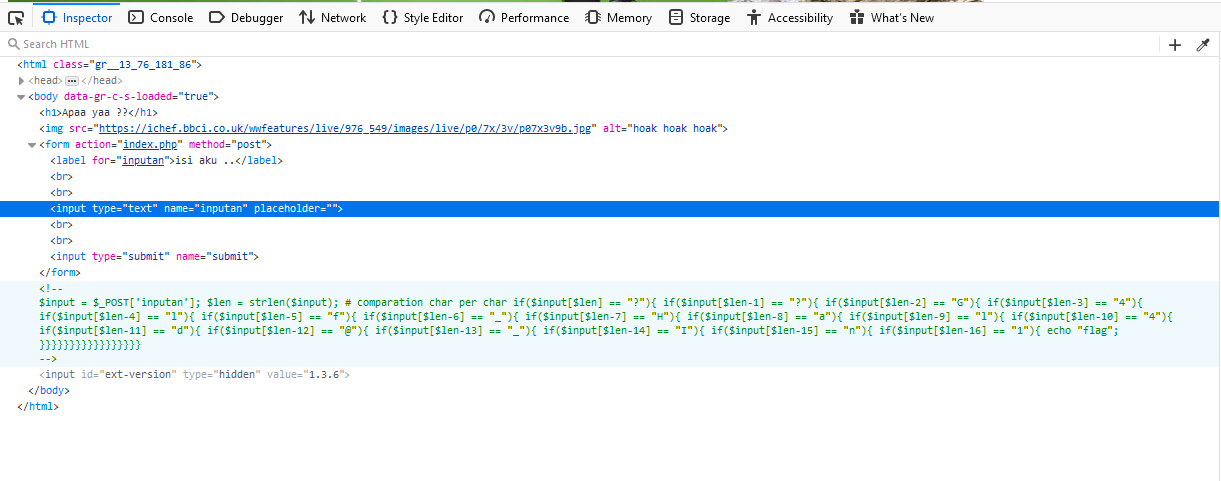Click the data-gr-c-s-loaded attribute
Viewport: 1221px width, 481px height.
coord(137,96)
